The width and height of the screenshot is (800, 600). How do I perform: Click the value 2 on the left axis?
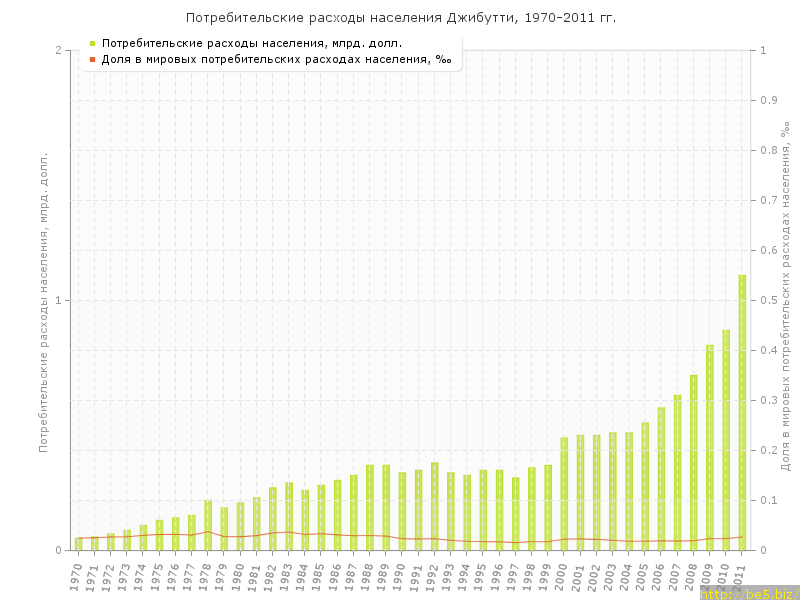[58, 50]
